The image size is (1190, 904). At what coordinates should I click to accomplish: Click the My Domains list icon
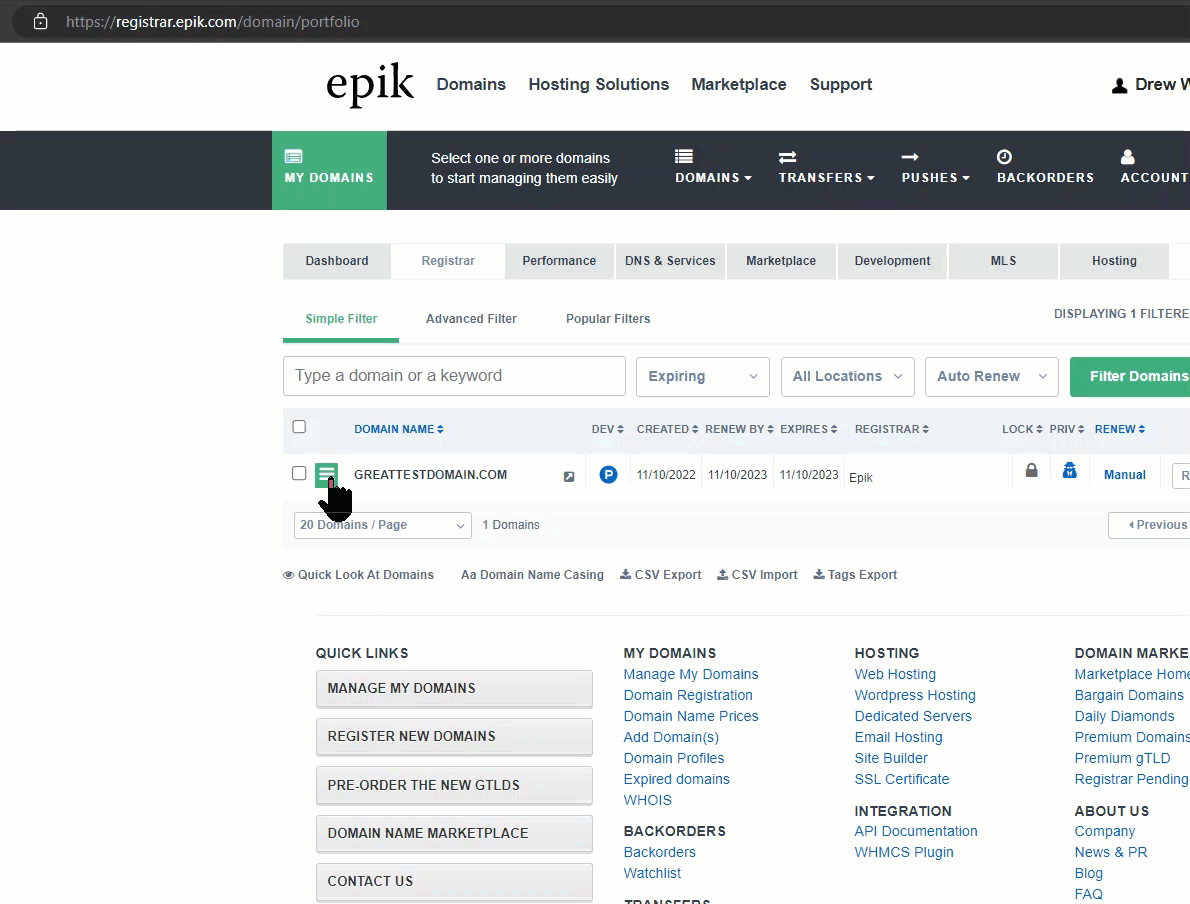pos(293,156)
